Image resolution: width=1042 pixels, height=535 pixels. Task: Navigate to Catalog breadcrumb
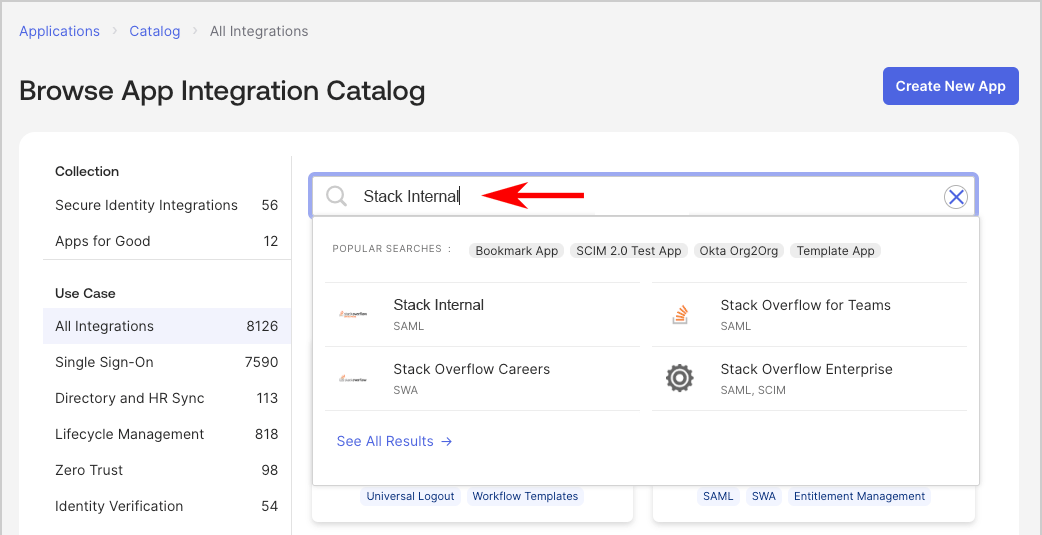(x=155, y=31)
